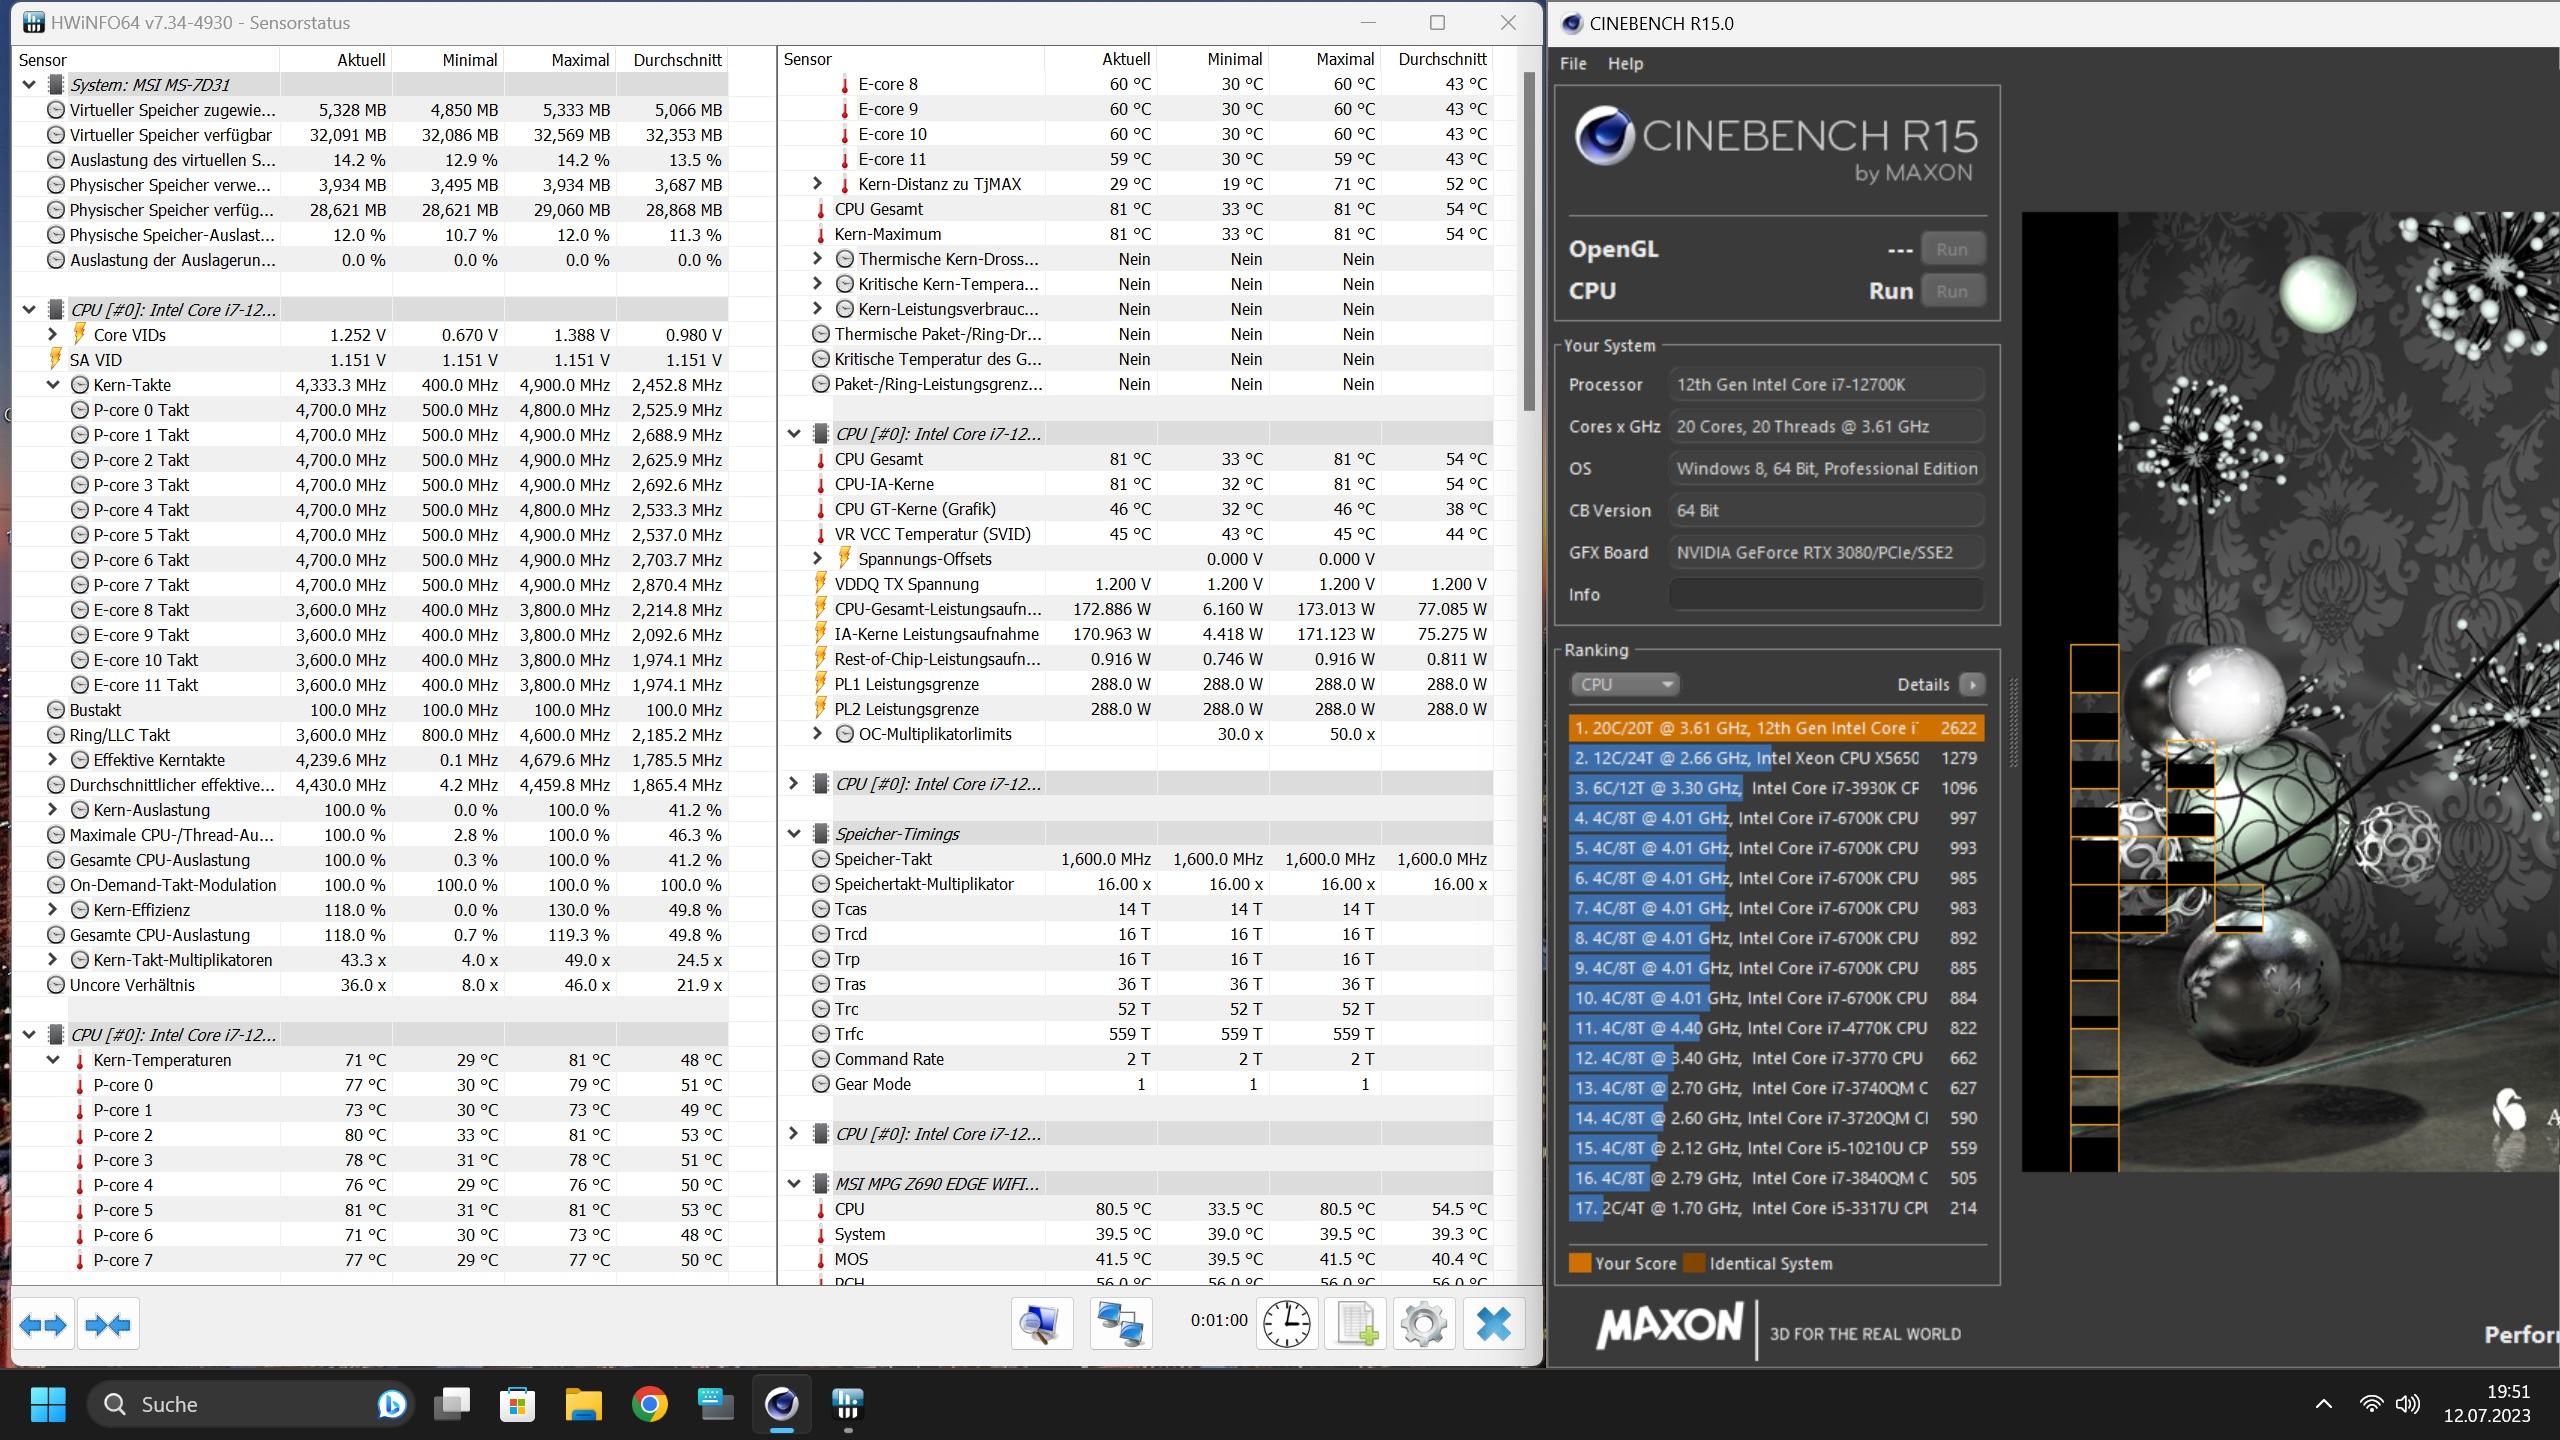Start logging with the sheet plus icon
The height and width of the screenshot is (1440, 2560).
click(1356, 1324)
